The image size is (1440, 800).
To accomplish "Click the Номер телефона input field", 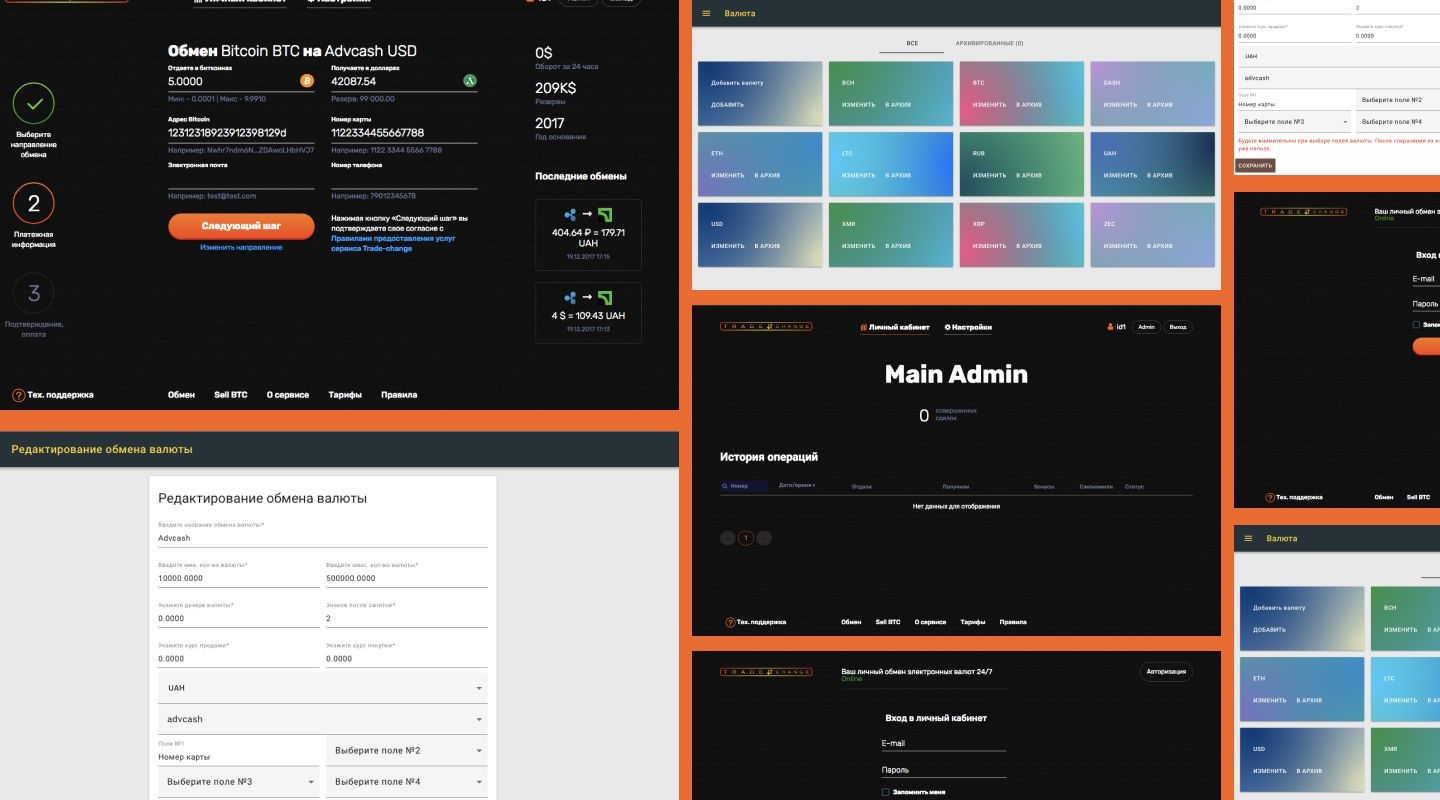I will coord(404,179).
